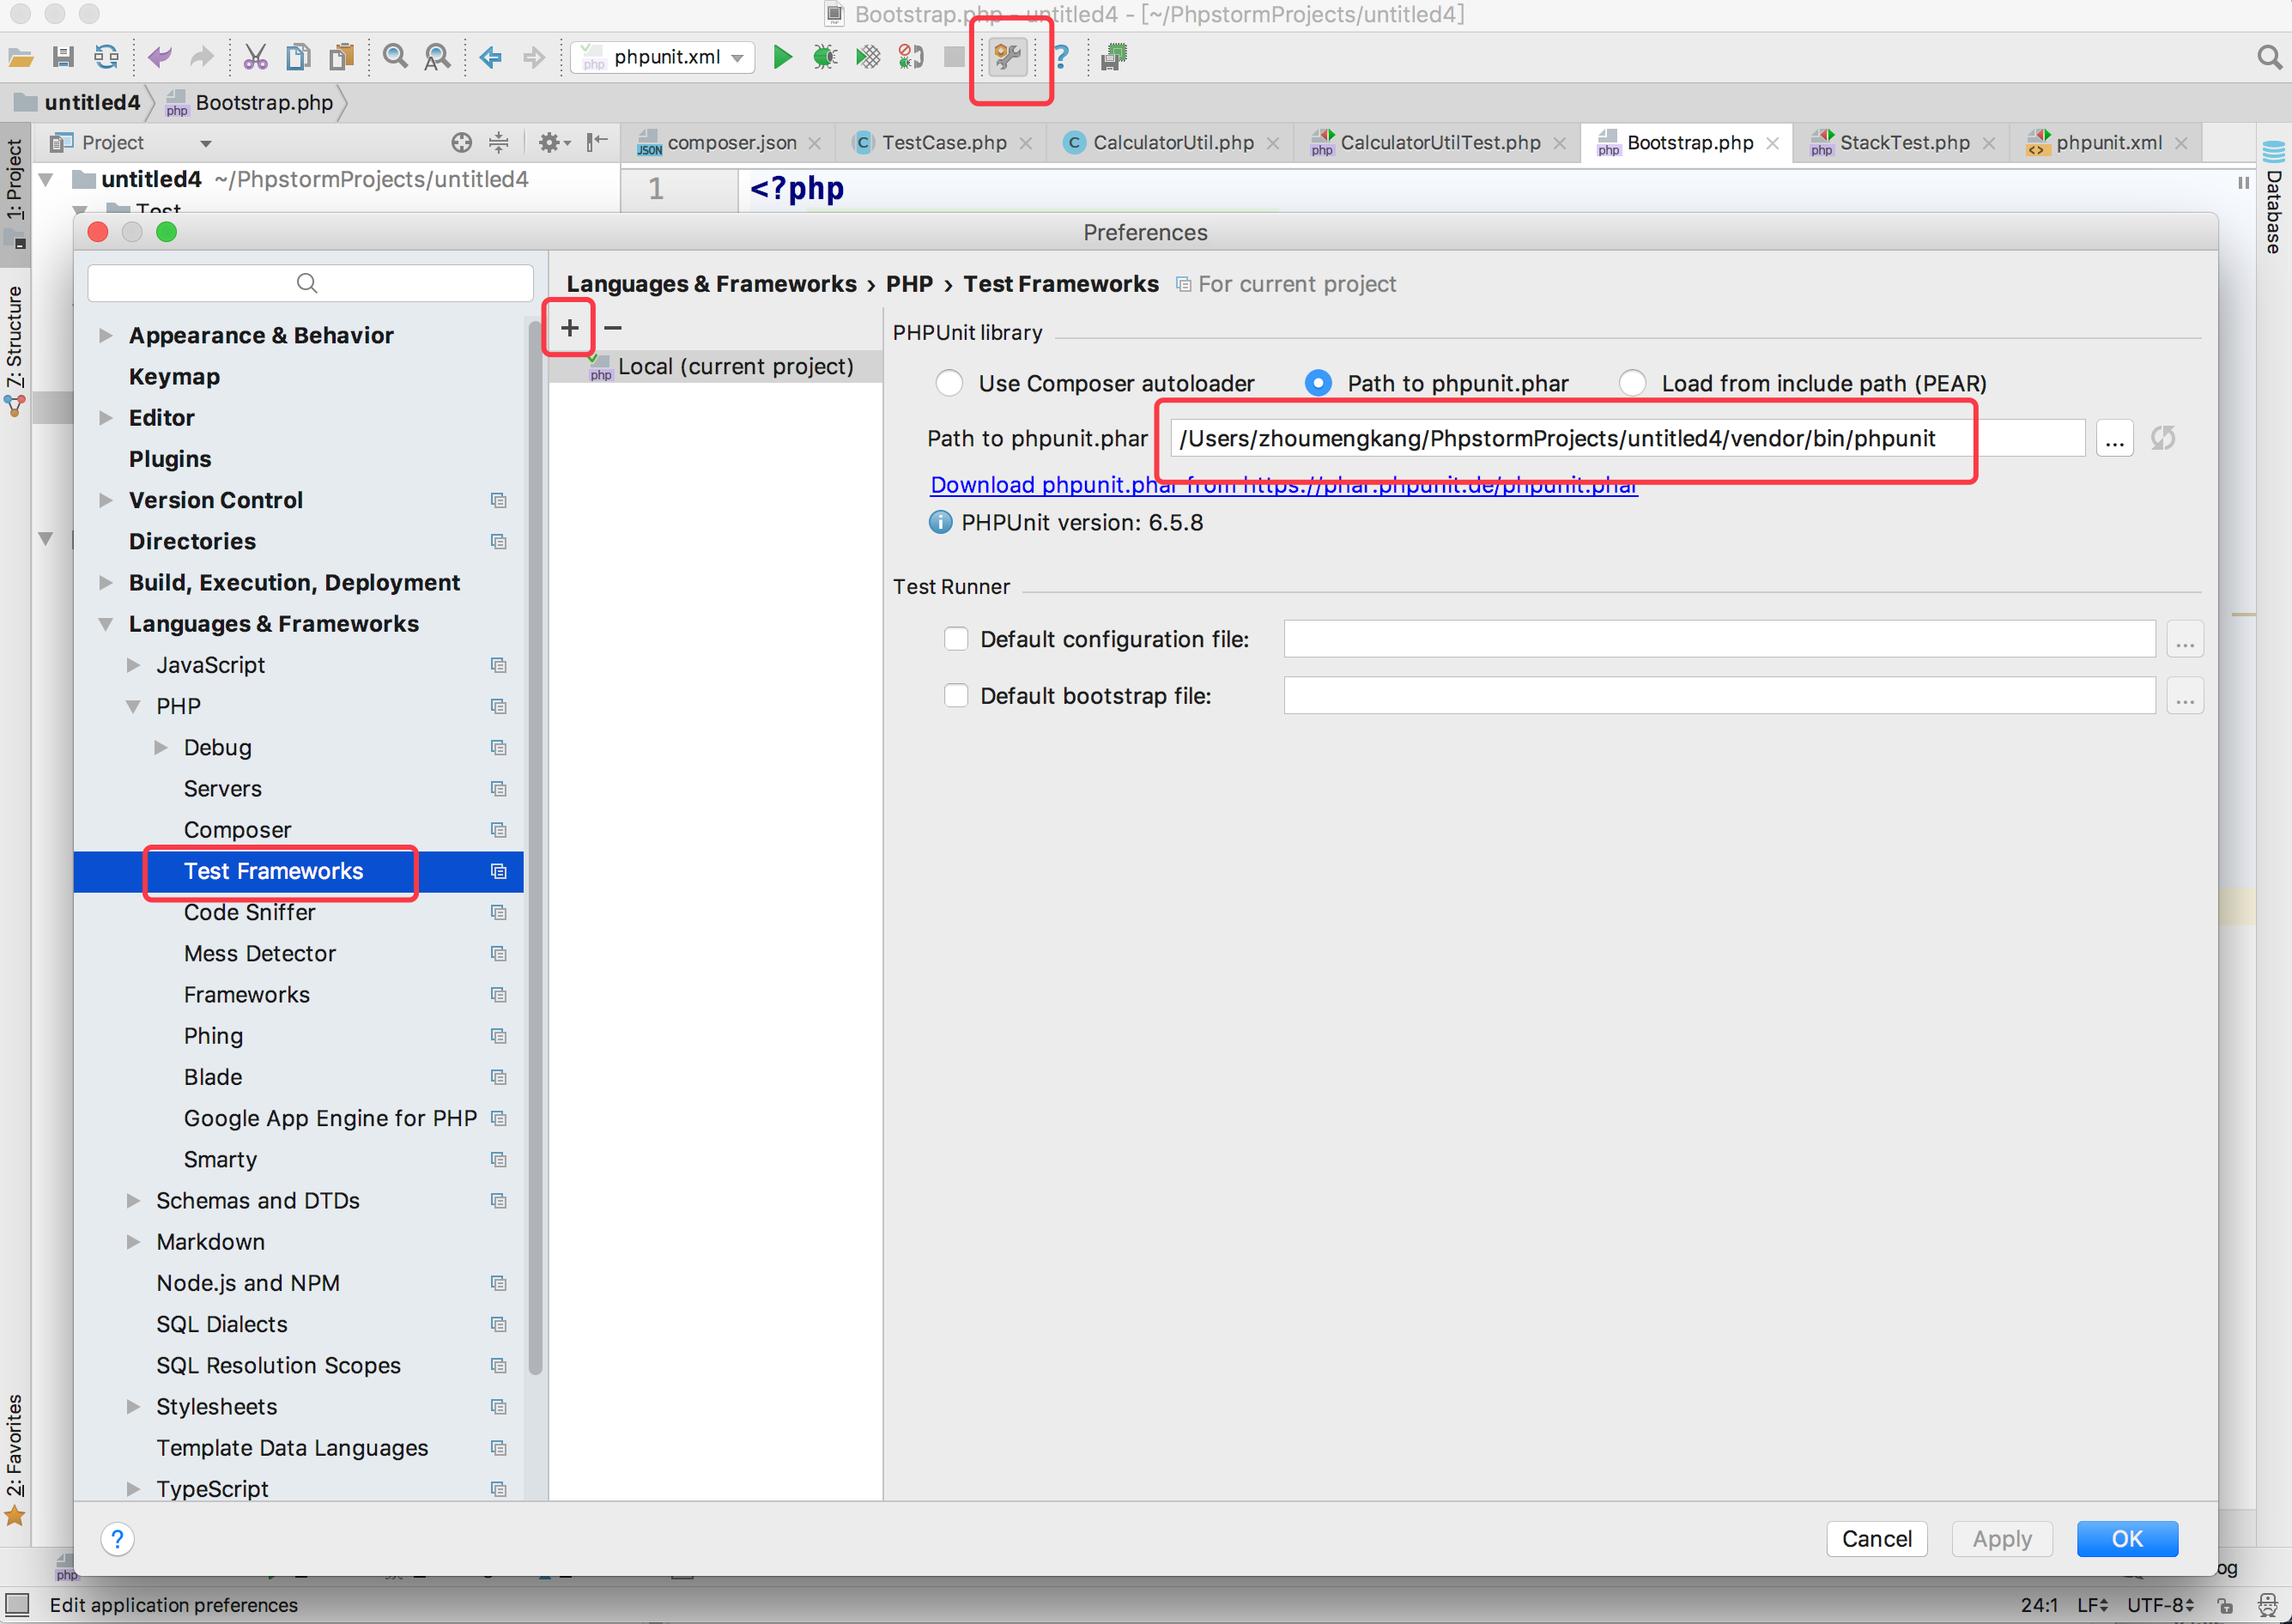Image resolution: width=2292 pixels, height=1624 pixels.
Task: Click the Cut scissors icon
Action: 255,57
